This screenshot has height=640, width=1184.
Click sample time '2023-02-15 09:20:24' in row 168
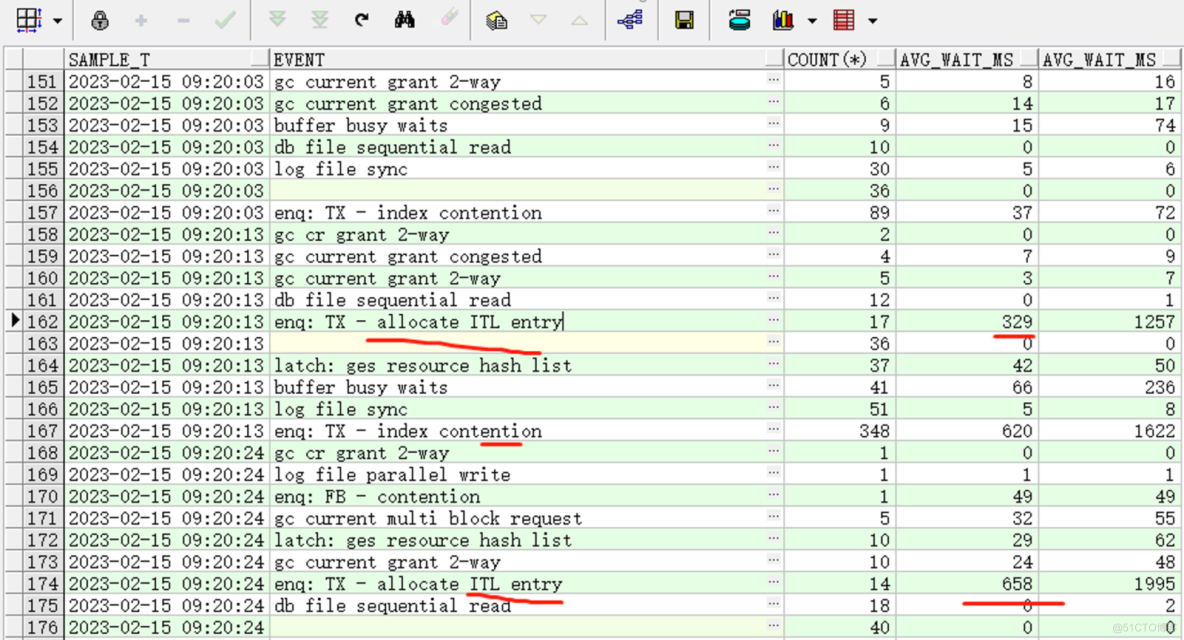pos(166,453)
